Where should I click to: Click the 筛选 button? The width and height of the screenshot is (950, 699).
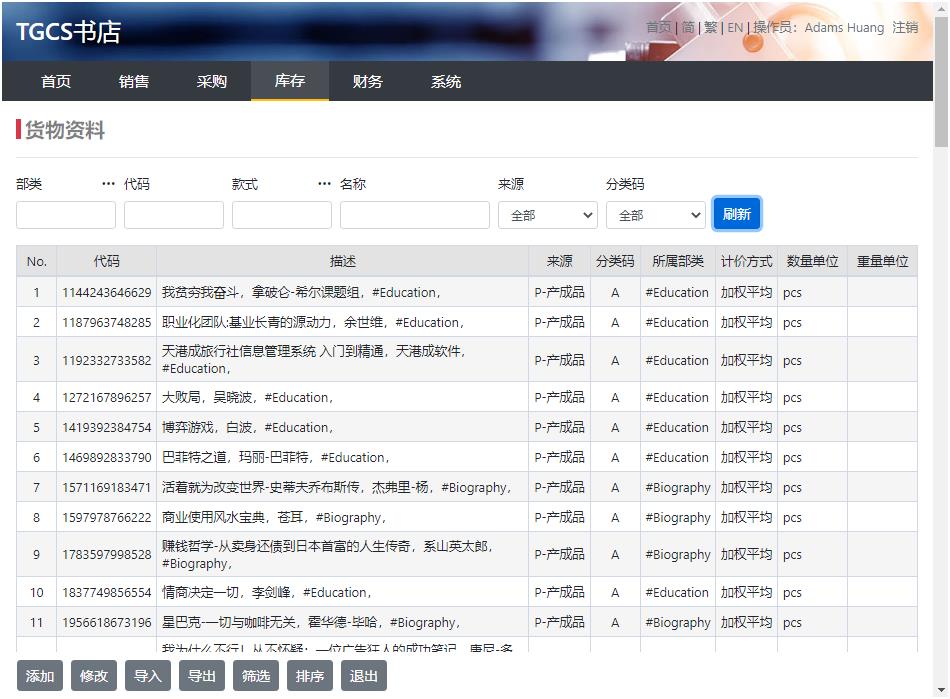click(x=256, y=675)
